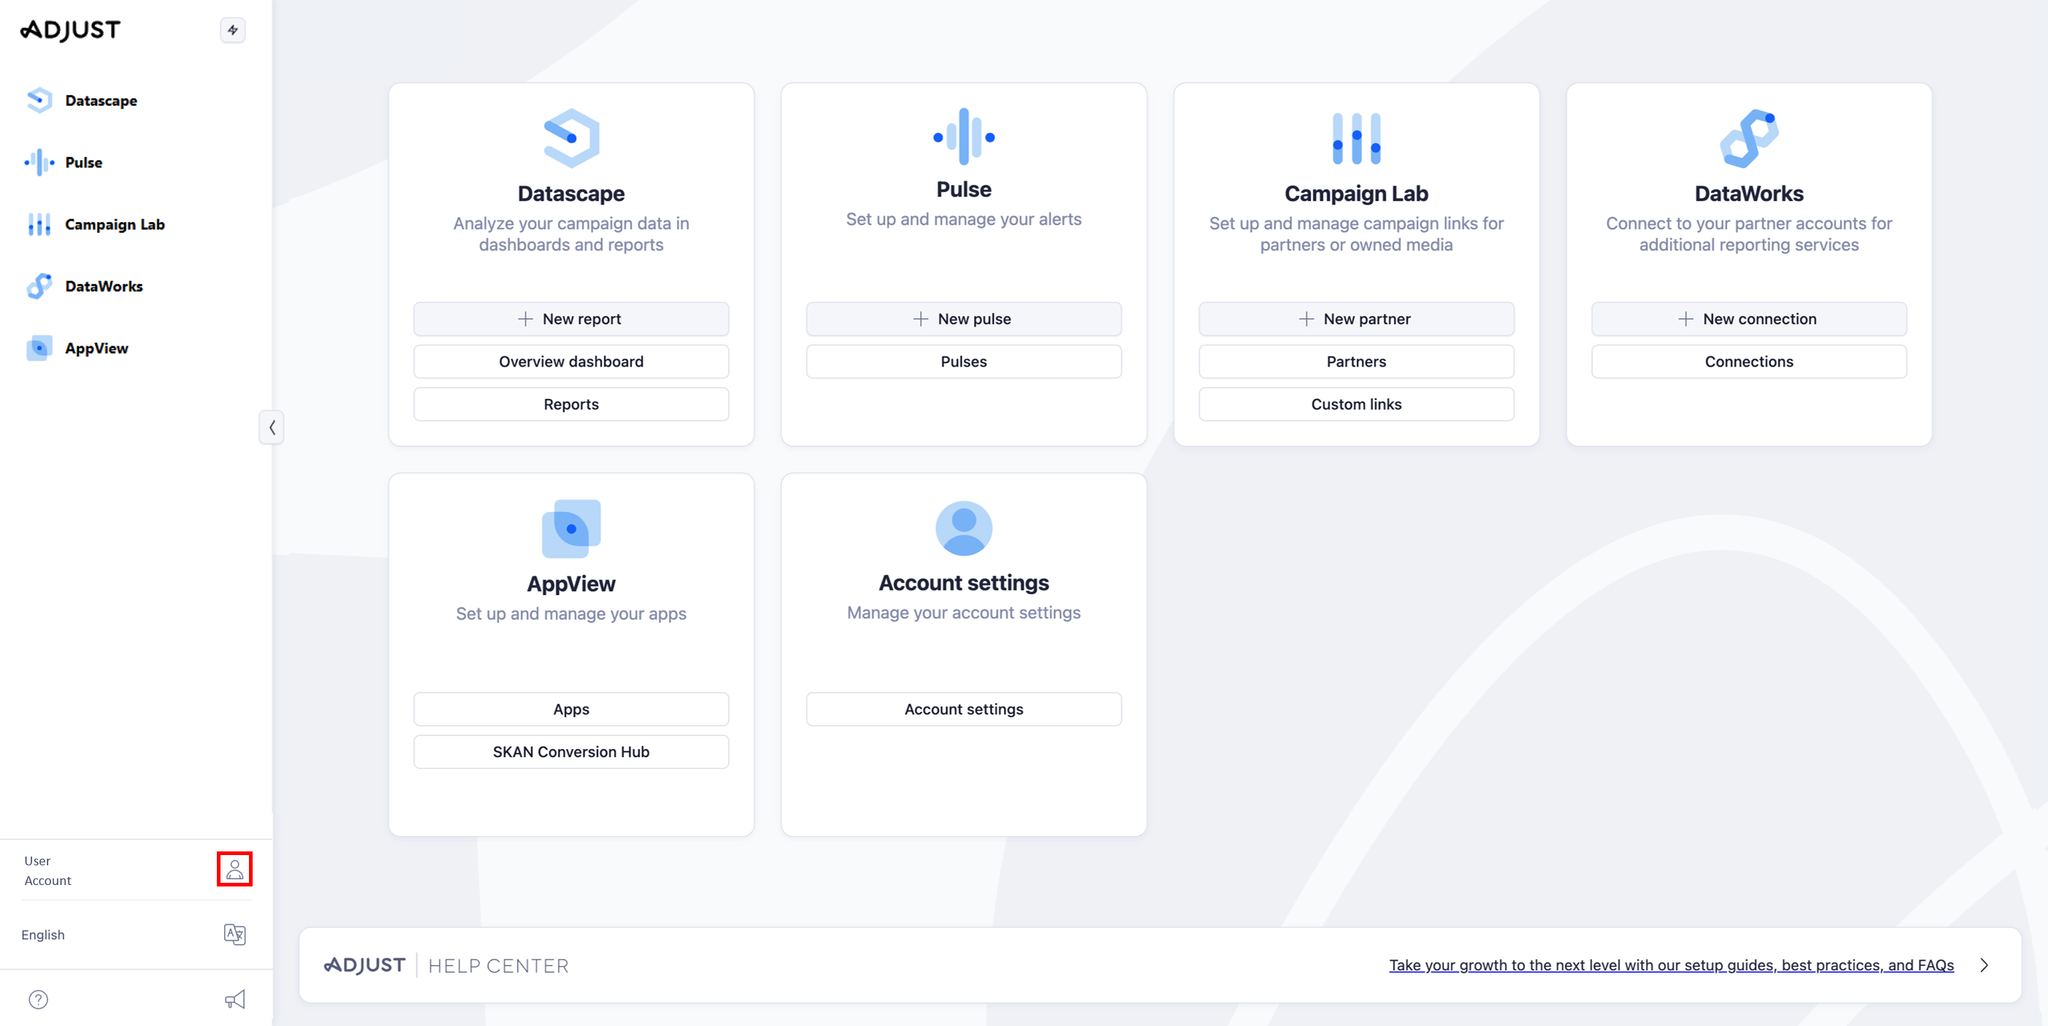Open the user account profile icon
2048x1026 pixels.
(235, 869)
